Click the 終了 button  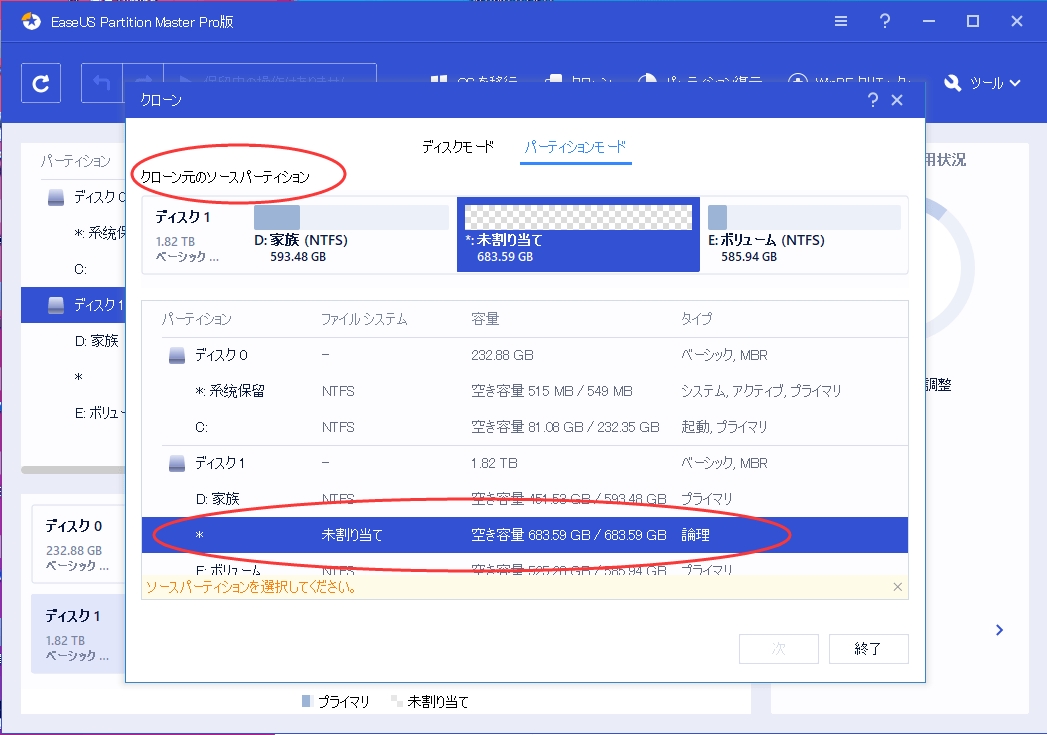(868, 649)
